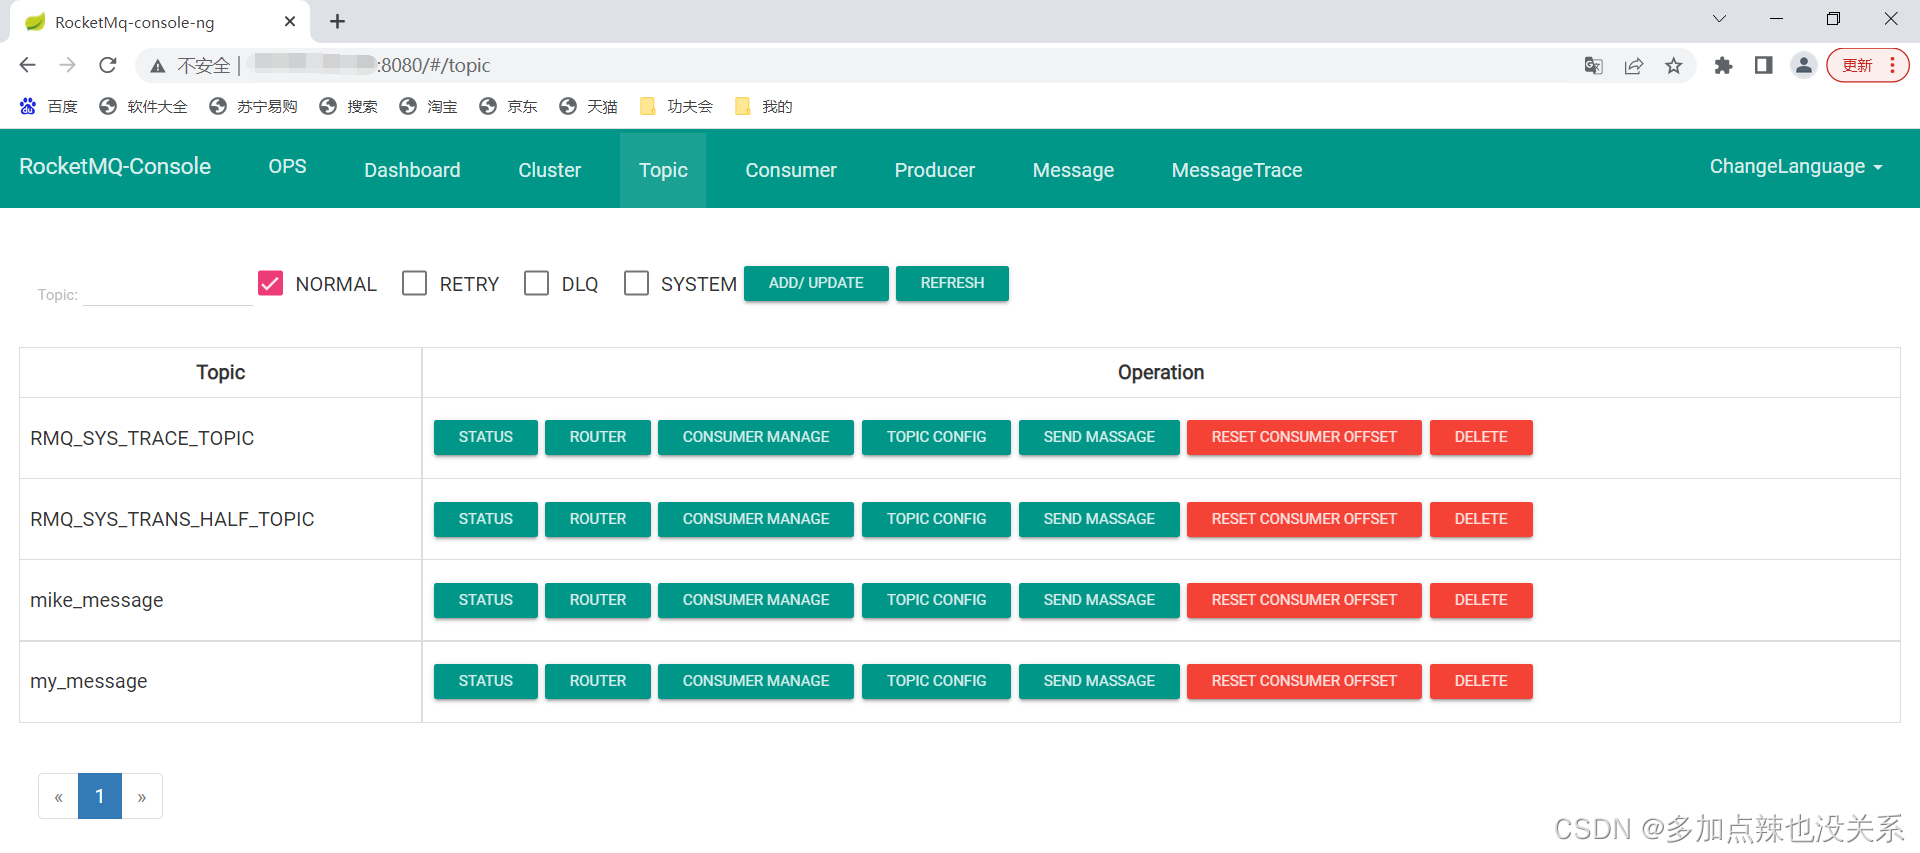Go forward with the browser forward arrow
Image resolution: width=1920 pixels, height=853 pixels.
point(67,65)
